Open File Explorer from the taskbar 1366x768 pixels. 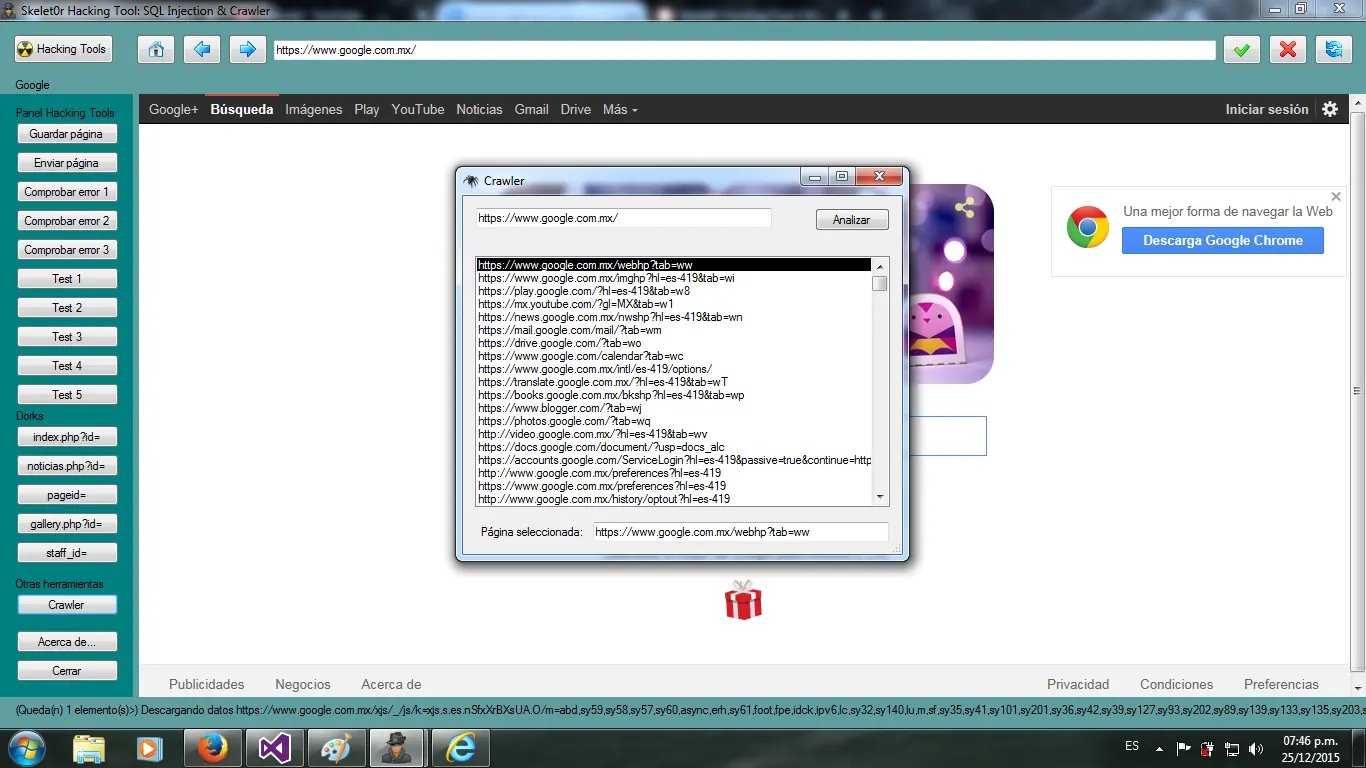[x=89, y=748]
